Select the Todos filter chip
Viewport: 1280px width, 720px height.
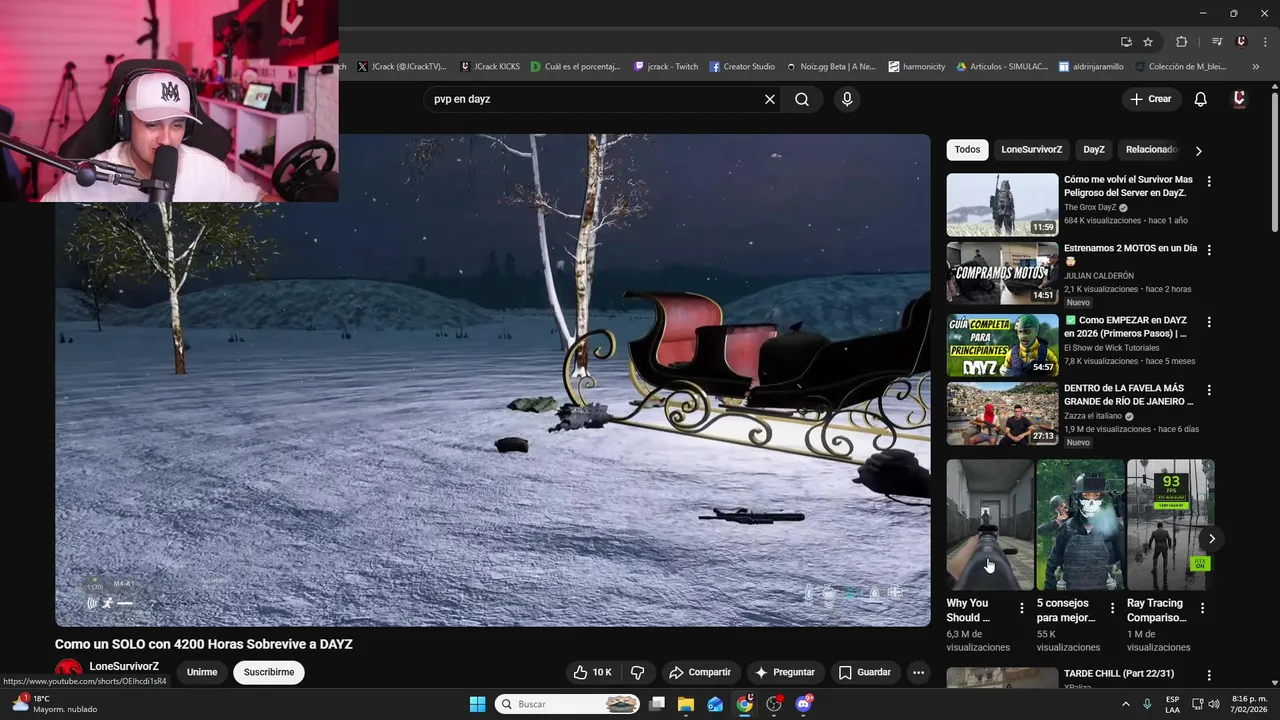click(x=967, y=149)
